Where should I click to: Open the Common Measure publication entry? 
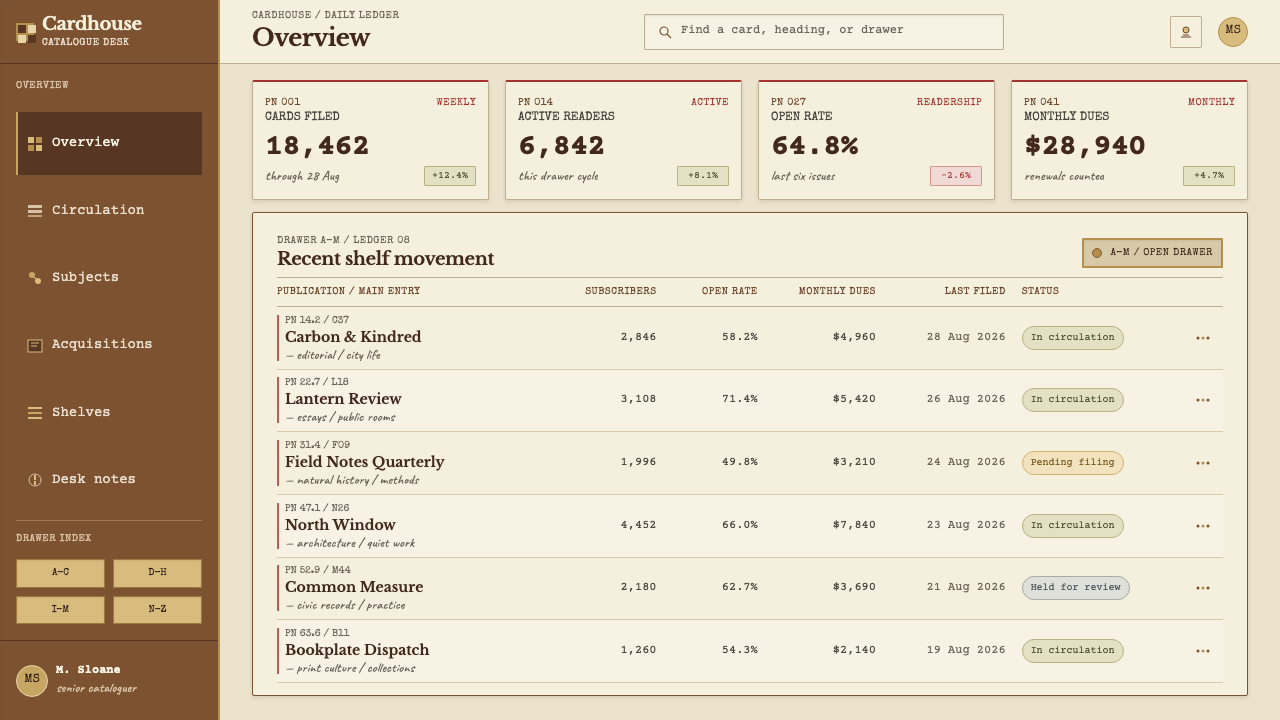click(354, 587)
